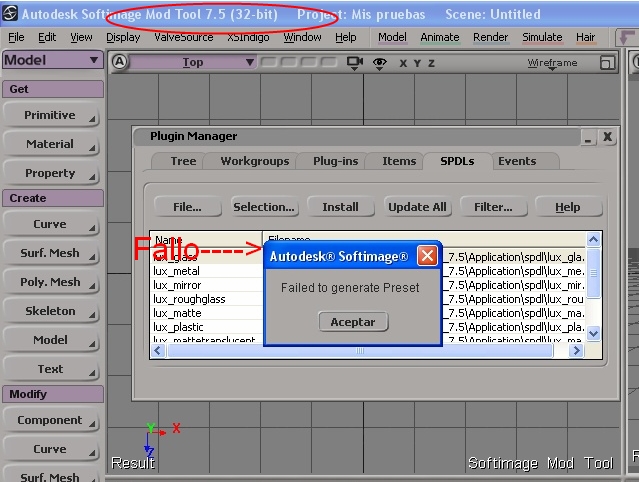Open the camera icon menu in viewport
This screenshot has height=482, width=639.
tap(355, 63)
